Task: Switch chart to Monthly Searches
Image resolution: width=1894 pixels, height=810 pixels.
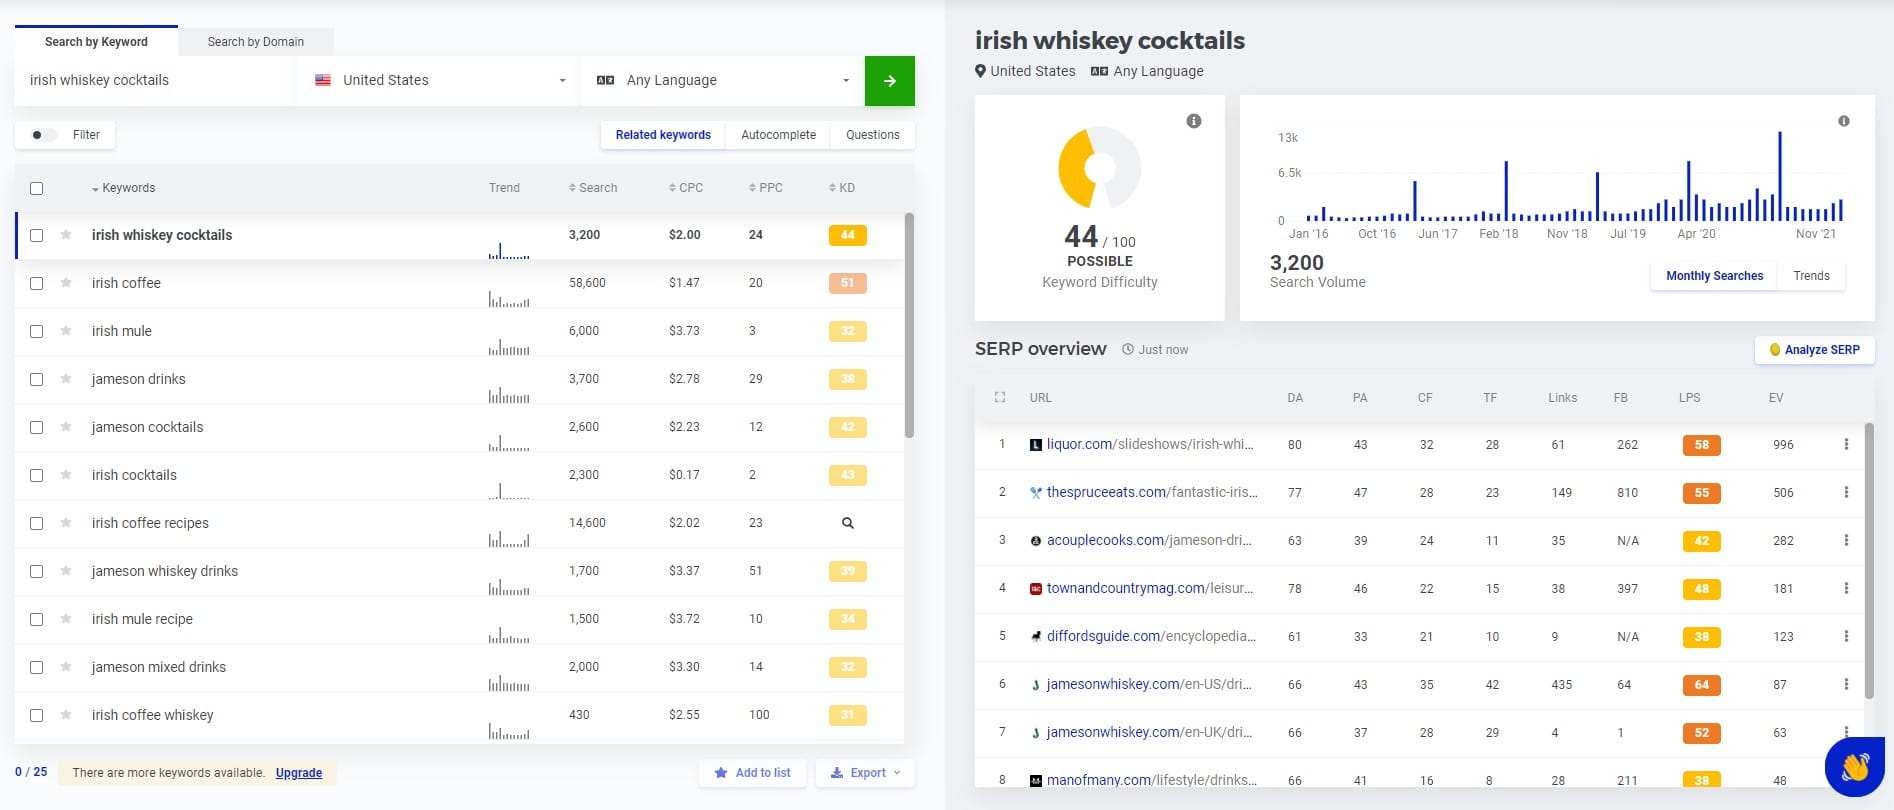Action: (x=1714, y=276)
